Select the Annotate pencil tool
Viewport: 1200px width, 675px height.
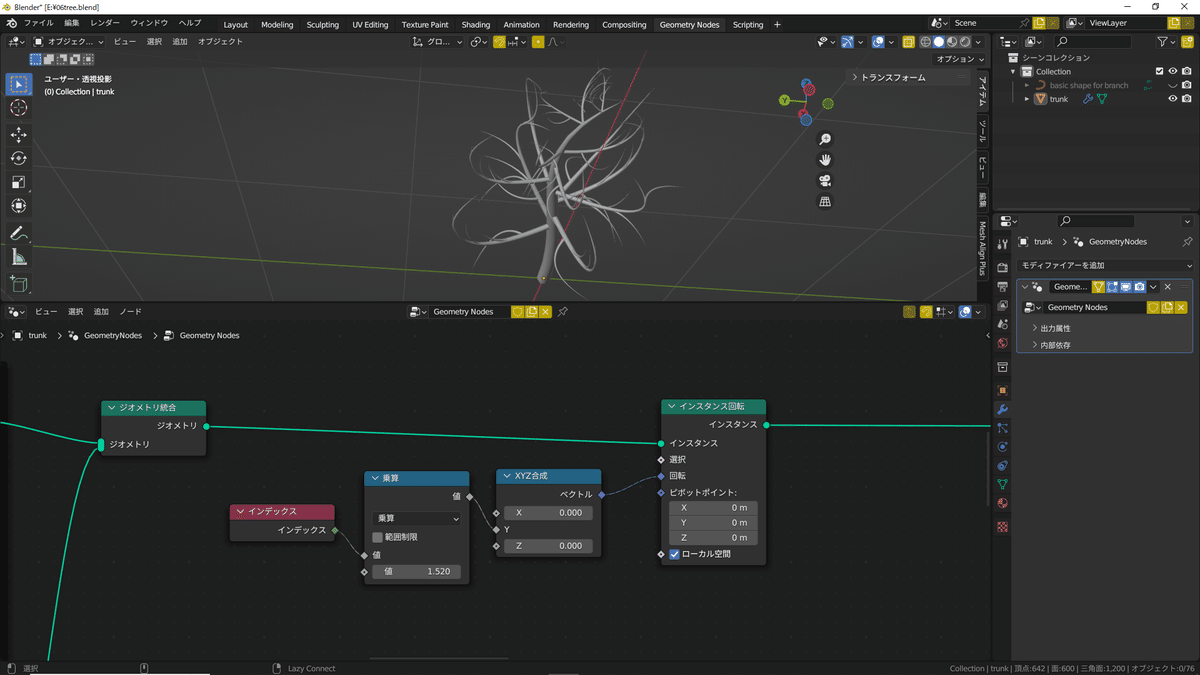pyautogui.click(x=18, y=233)
